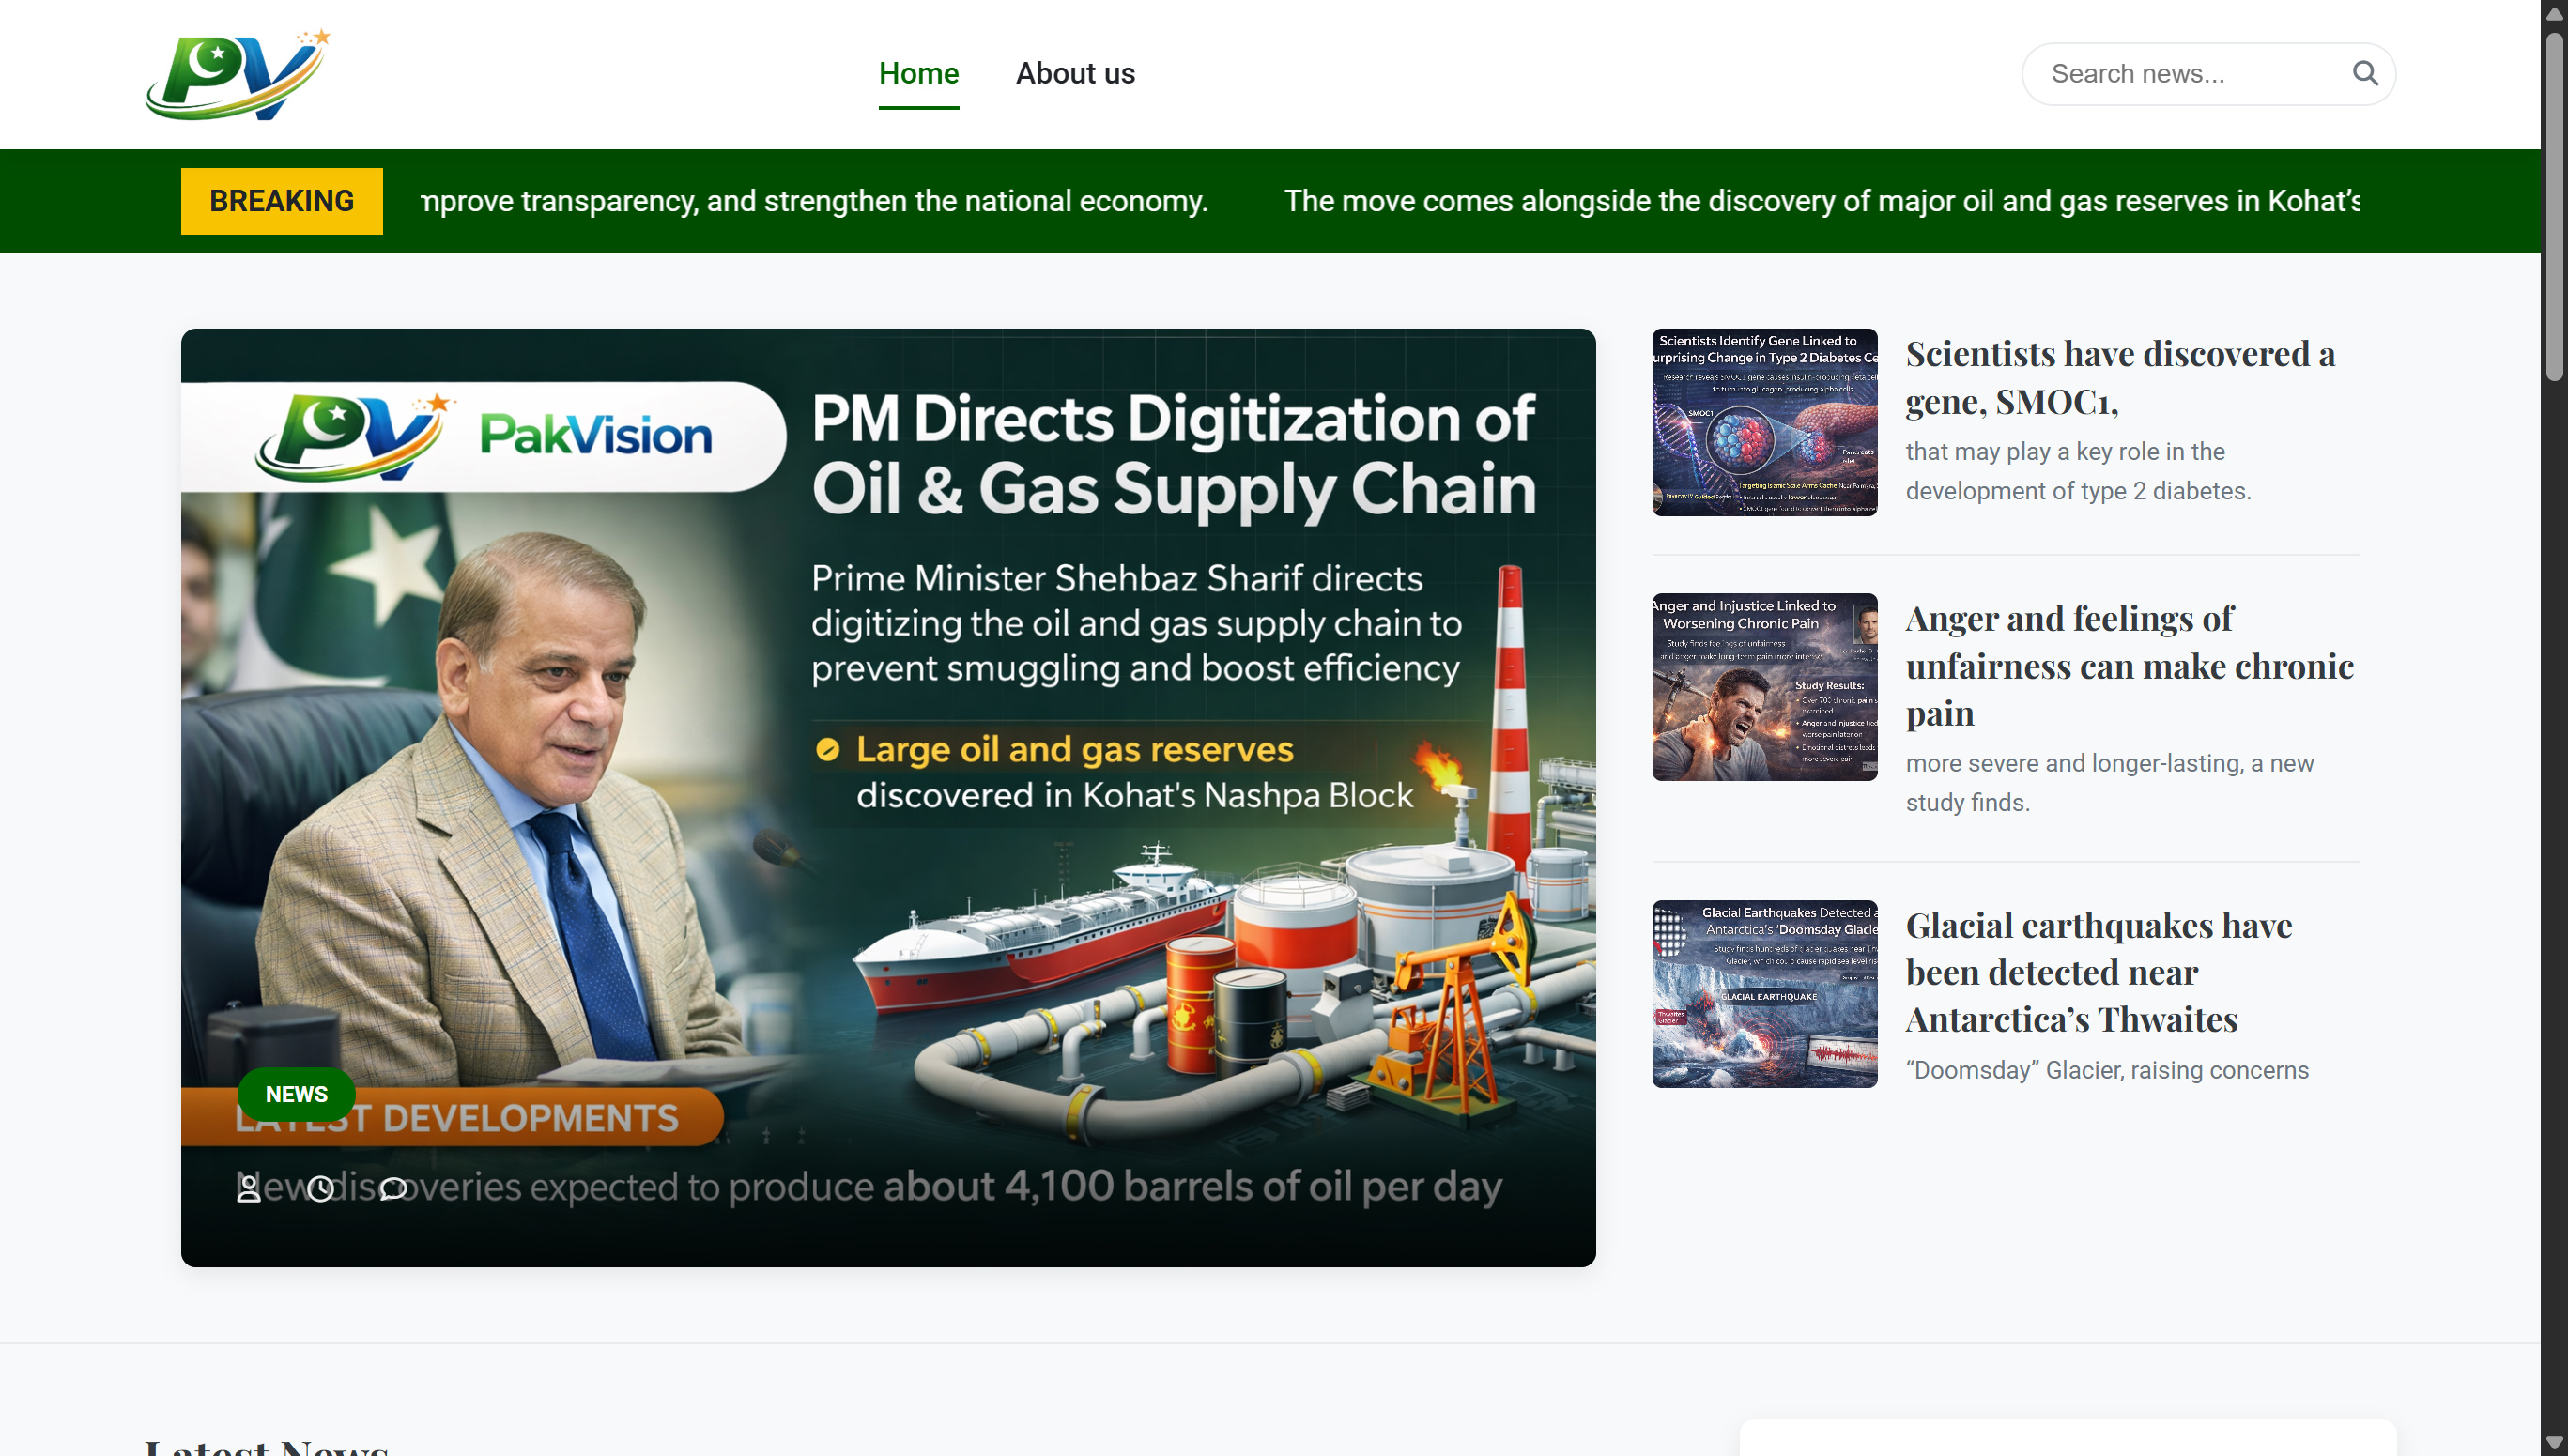Open the SMOC1 gene discovery headline
2568x1456 pixels.
coord(2119,377)
